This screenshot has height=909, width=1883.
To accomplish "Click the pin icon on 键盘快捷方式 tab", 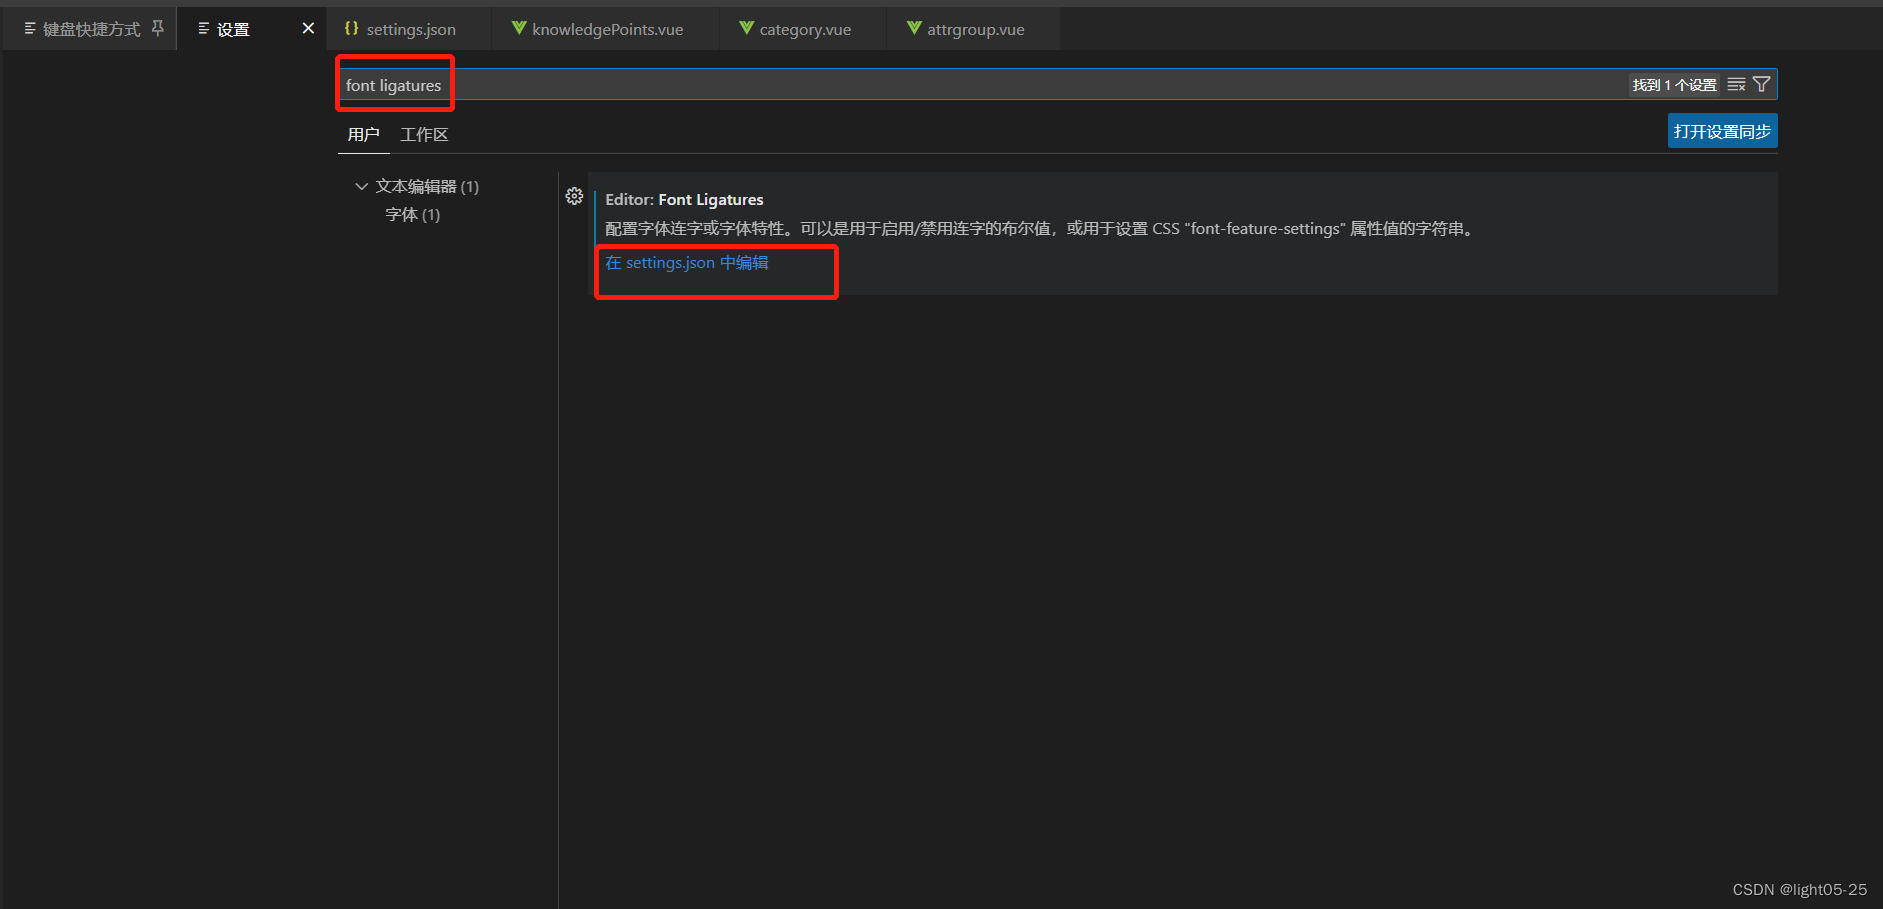I will 157,28.
